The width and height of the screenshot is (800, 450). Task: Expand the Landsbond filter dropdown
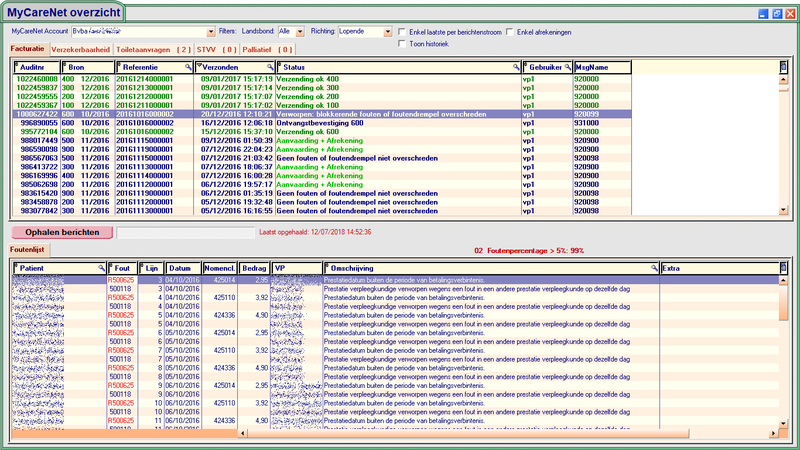(301, 32)
